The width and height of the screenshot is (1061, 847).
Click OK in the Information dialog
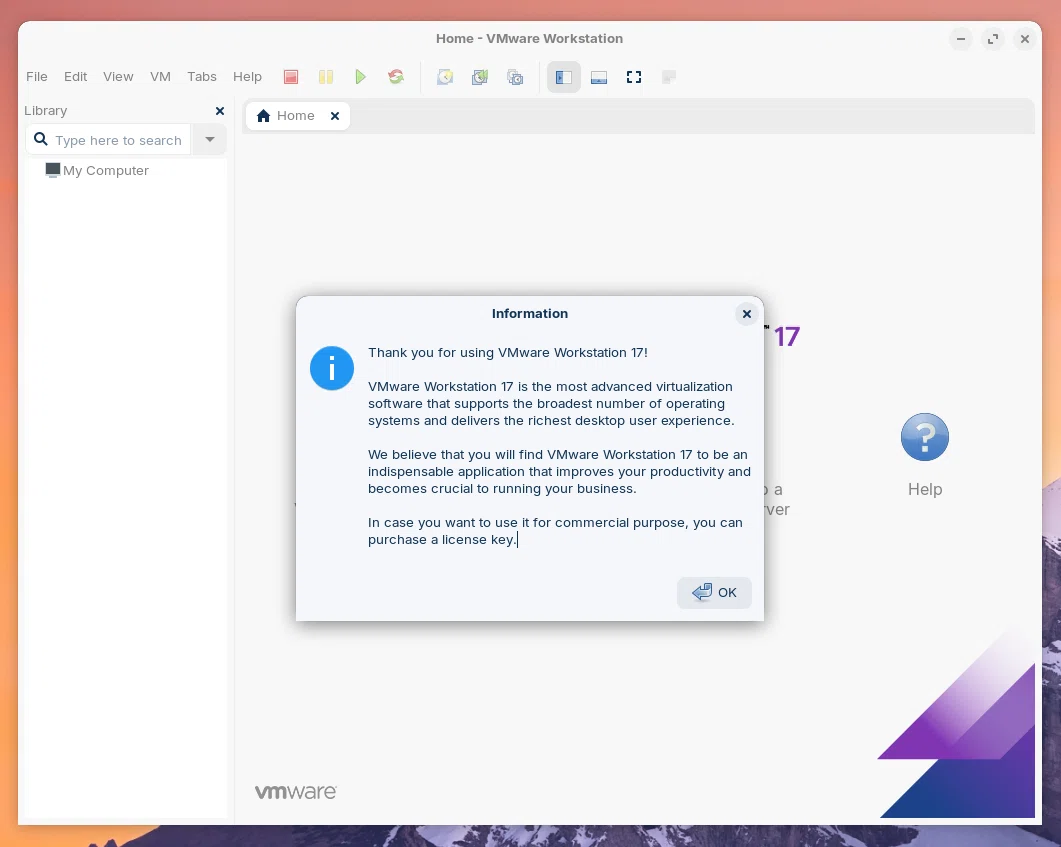[715, 593]
